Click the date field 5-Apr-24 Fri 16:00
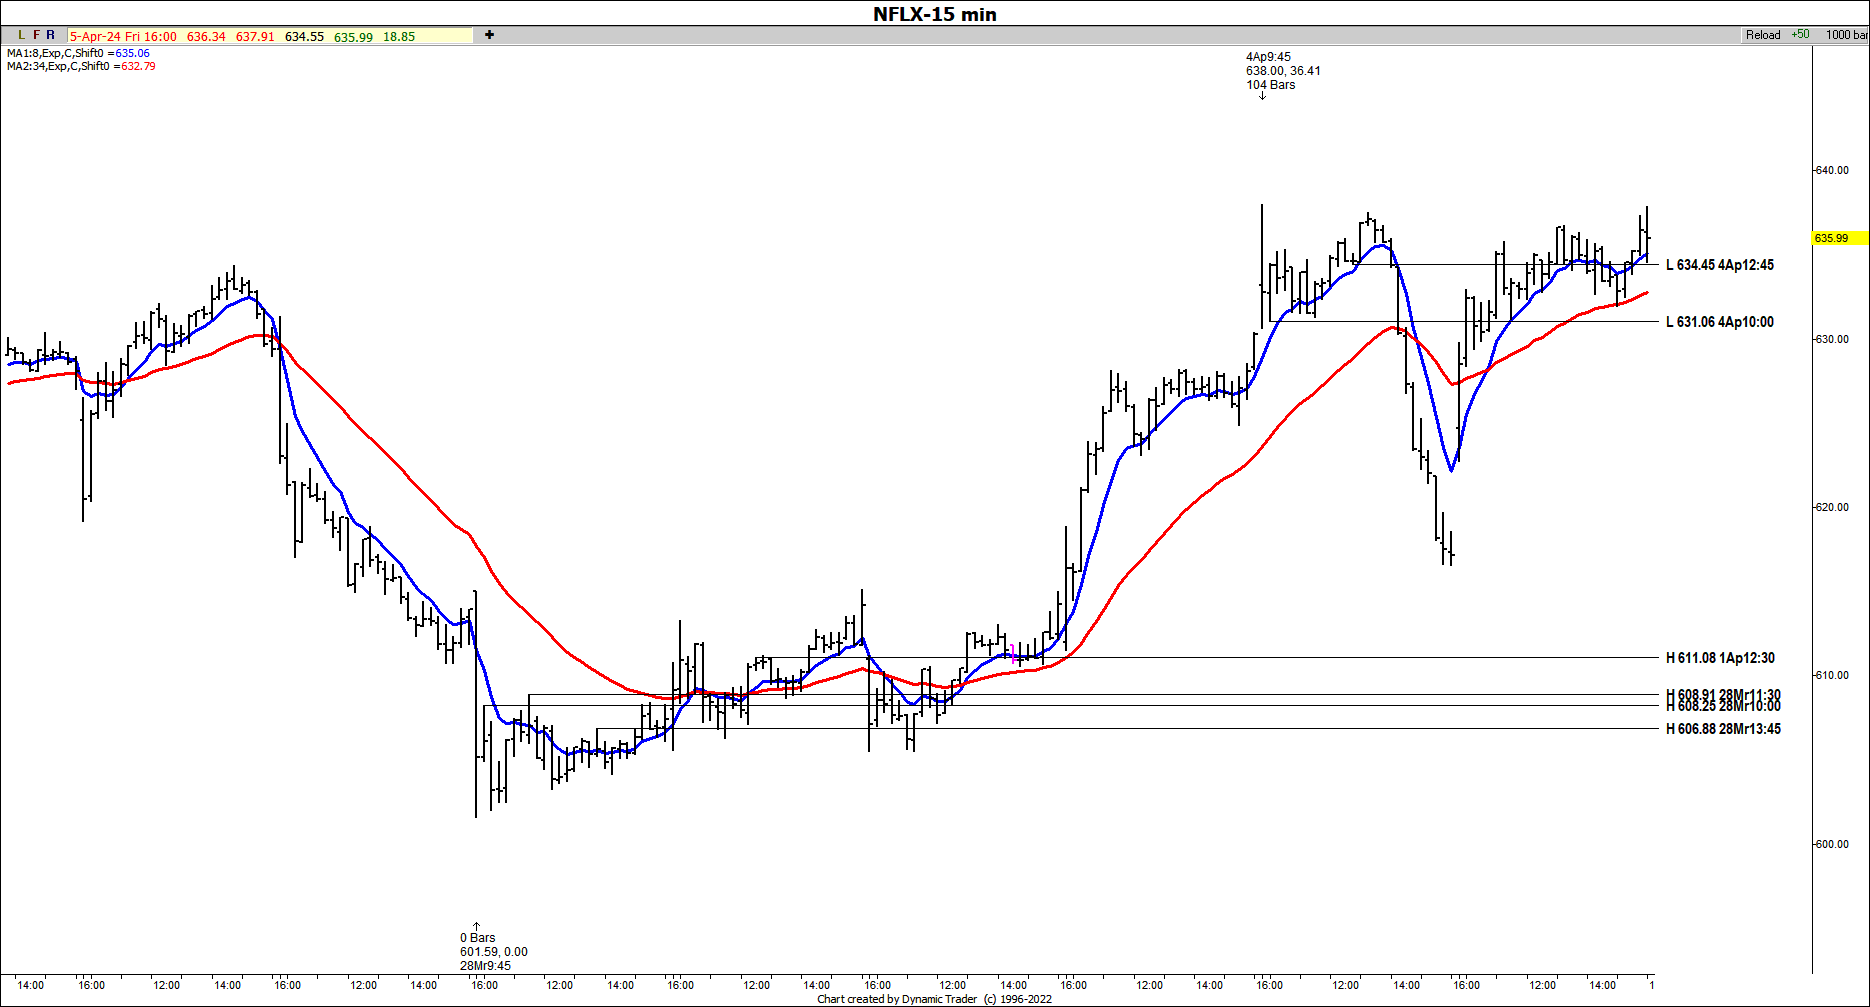 [123, 36]
